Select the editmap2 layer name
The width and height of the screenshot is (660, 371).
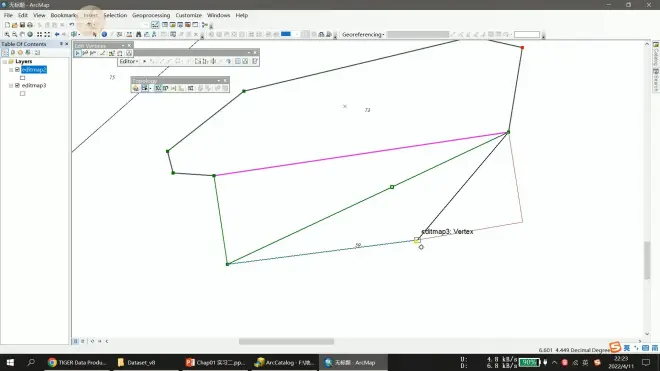point(34,69)
